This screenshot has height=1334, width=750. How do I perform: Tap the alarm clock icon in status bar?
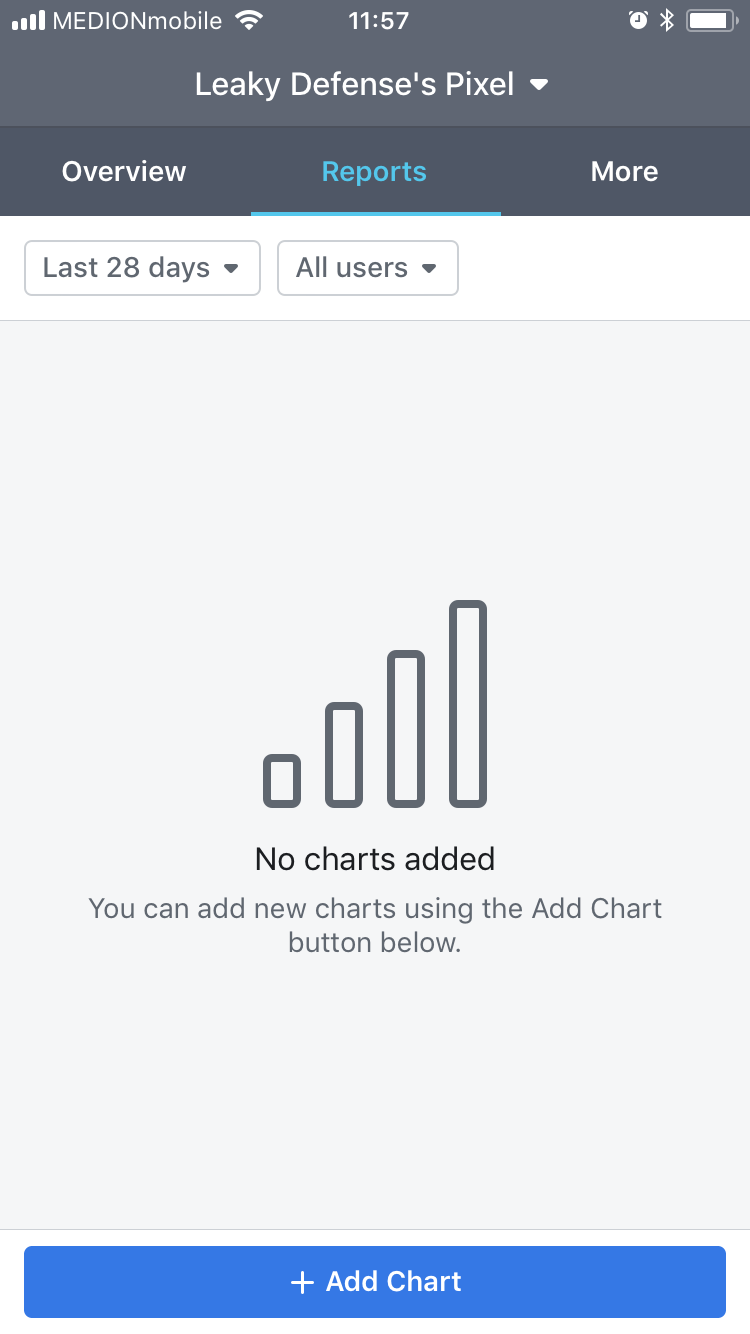point(640,19)
